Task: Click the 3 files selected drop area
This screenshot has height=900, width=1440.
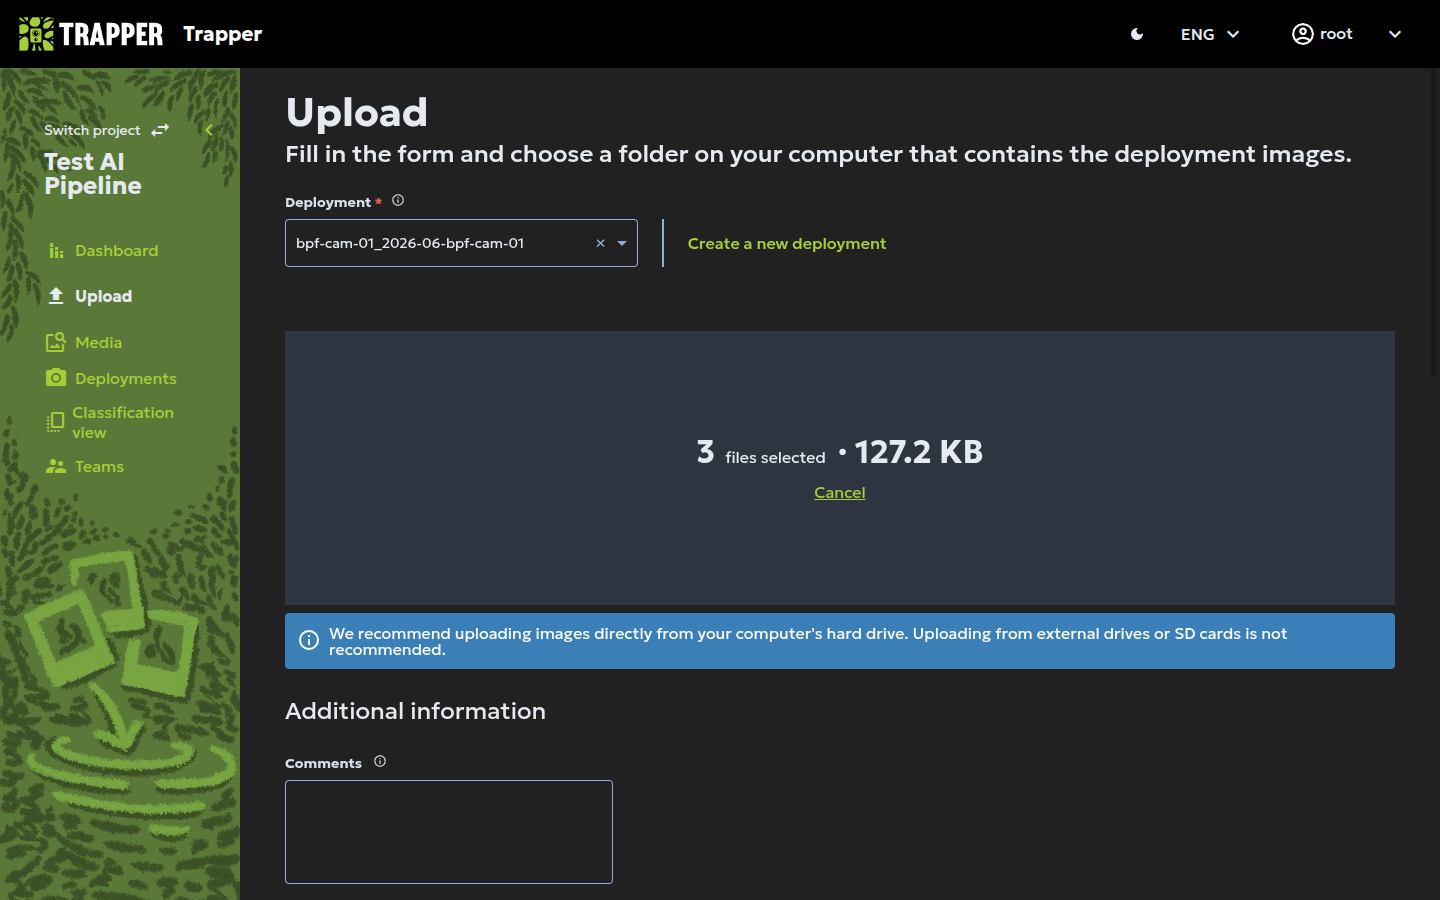Action: pyautogui.click(x=840, y=467)
